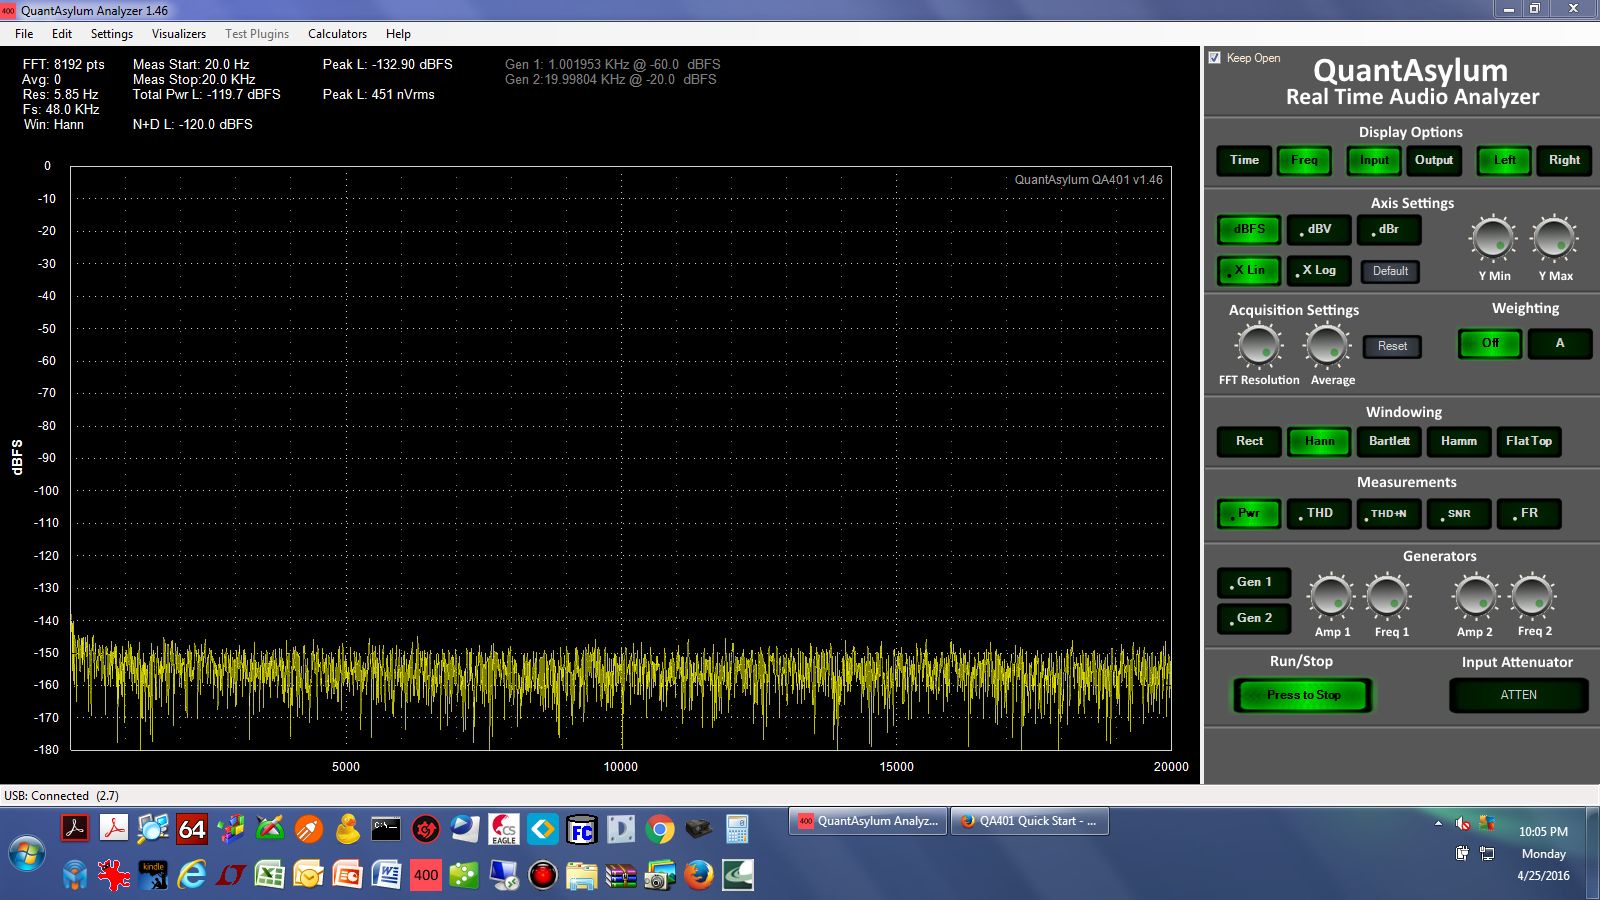The image size is (1600, 900).
Task: Click the Amp 1 generator knob
Action: (x=1331, y=597)
